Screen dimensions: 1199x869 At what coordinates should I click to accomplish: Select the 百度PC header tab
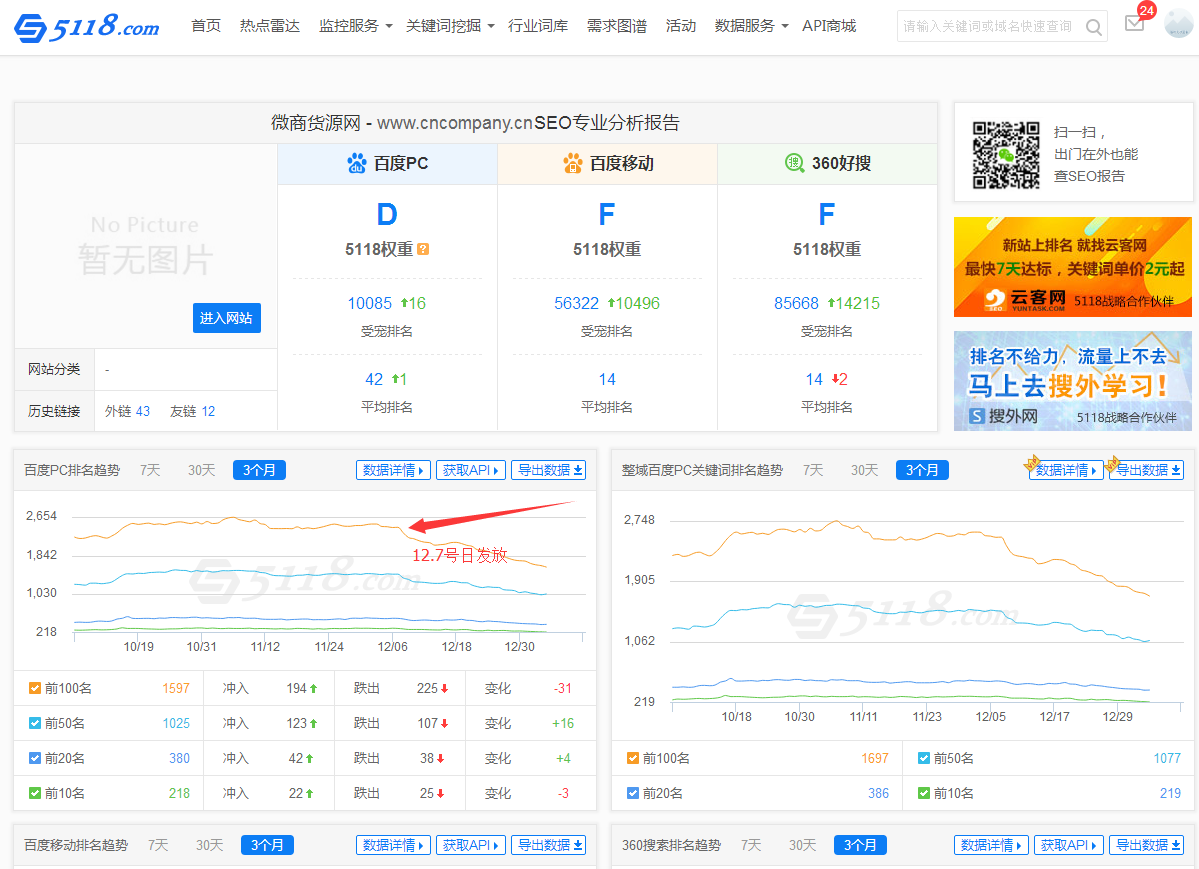[387, 164]
